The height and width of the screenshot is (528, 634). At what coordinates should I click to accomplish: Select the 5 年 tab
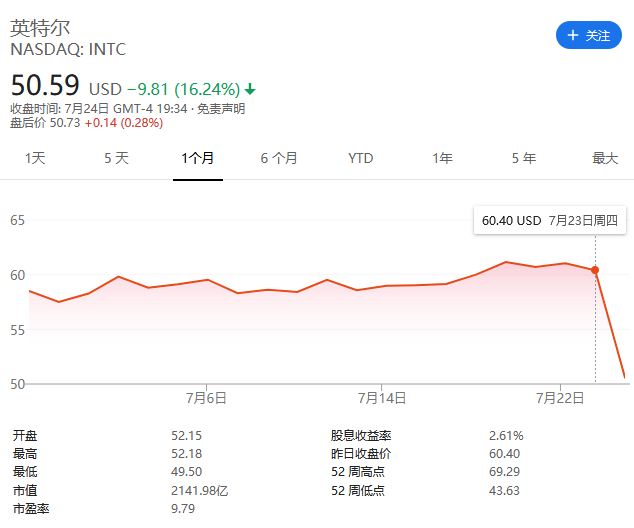coord(524,158)
